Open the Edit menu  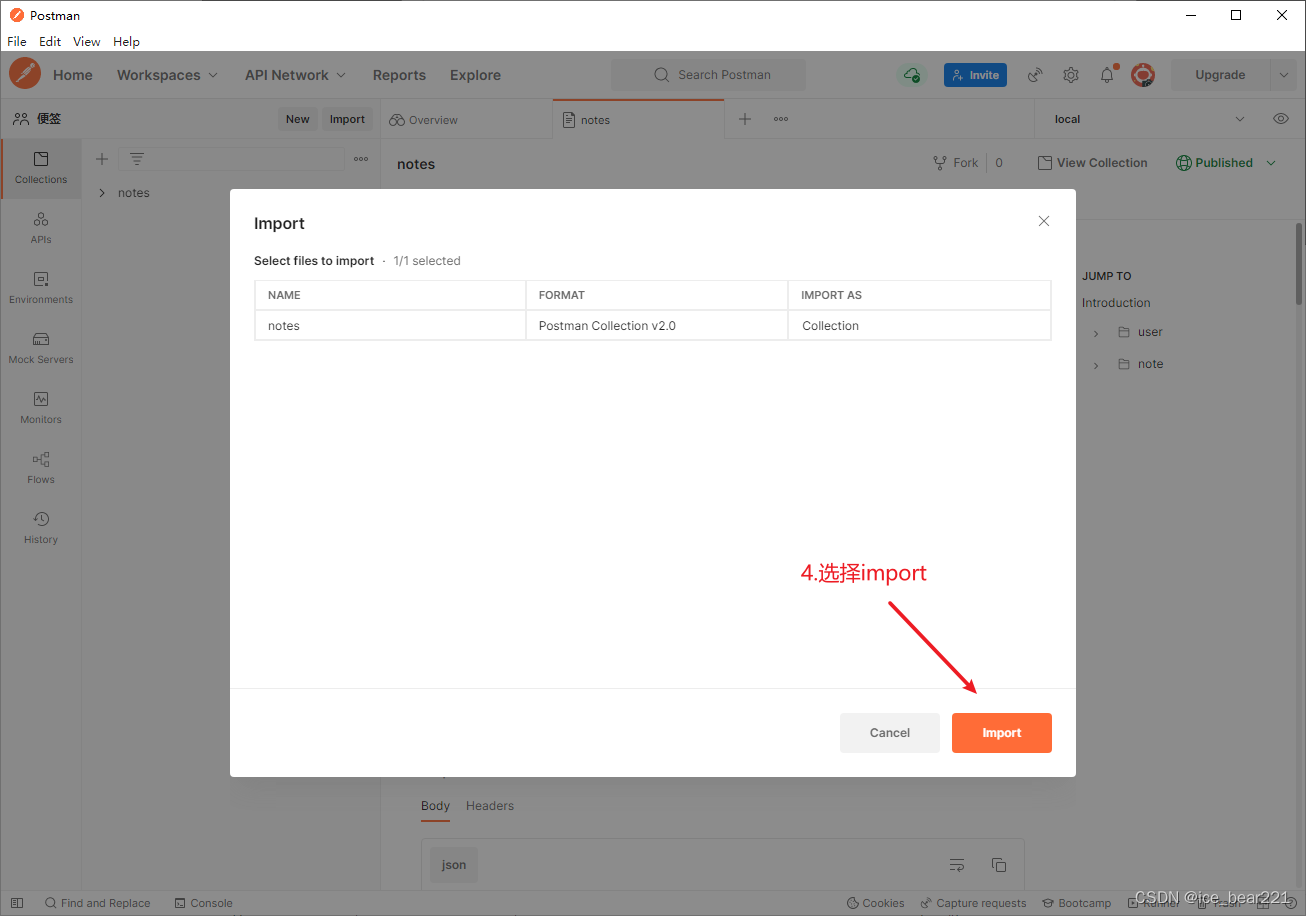[50, 42]
